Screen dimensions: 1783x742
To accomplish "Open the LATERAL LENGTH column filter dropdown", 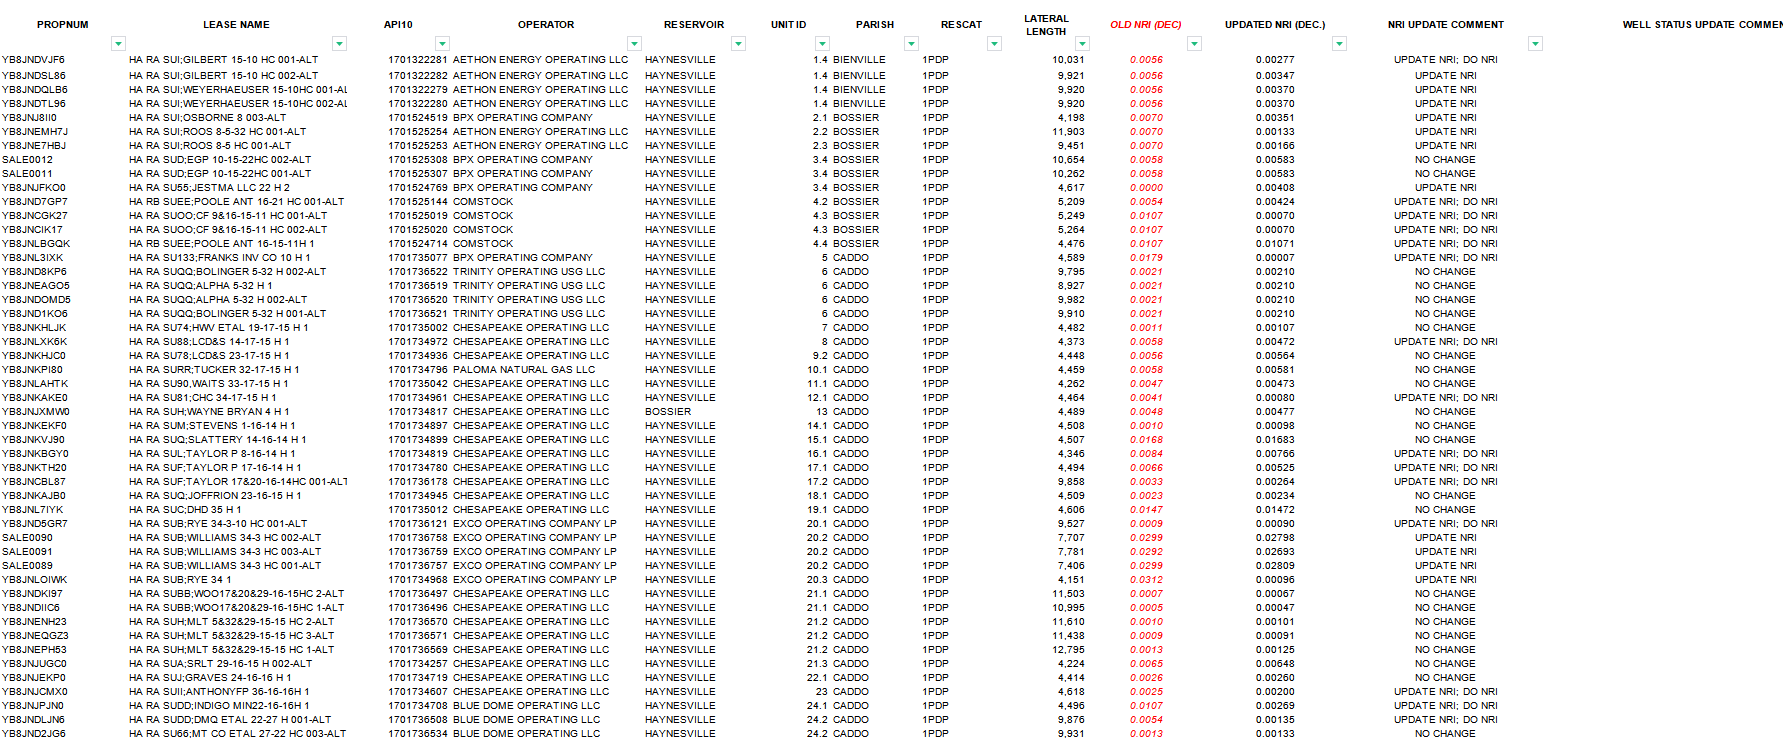I will coord(1082,44).
